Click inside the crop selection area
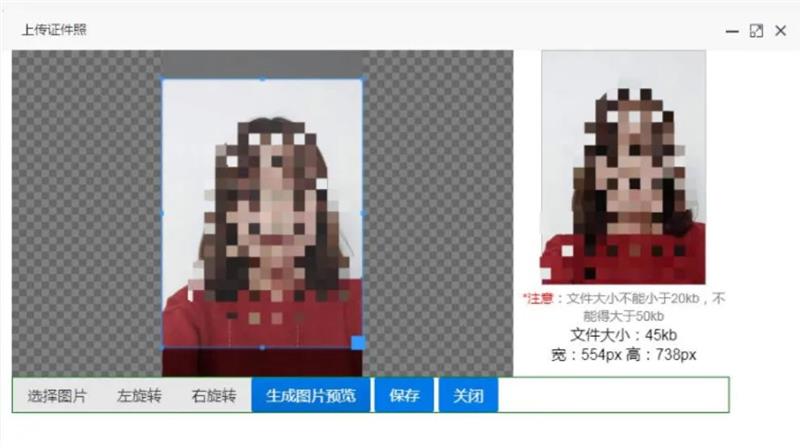The width and height of the screenshot is (800, 448). coord(262,213)
